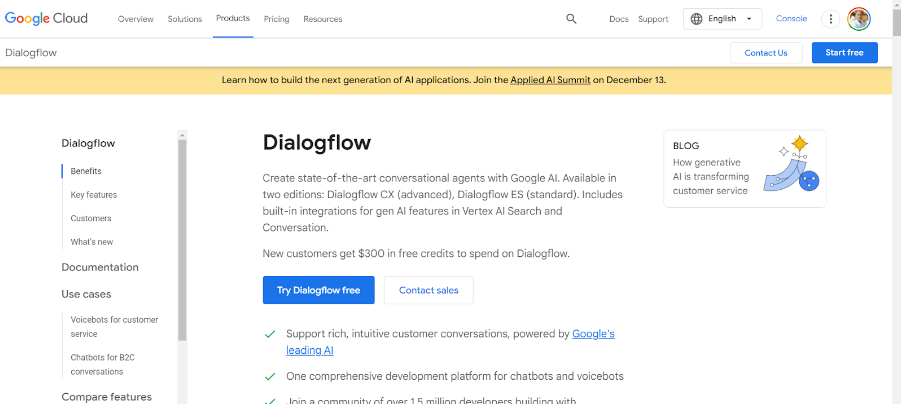
Task: Jump to Customers in the sidebar
Action: point(91,218)
